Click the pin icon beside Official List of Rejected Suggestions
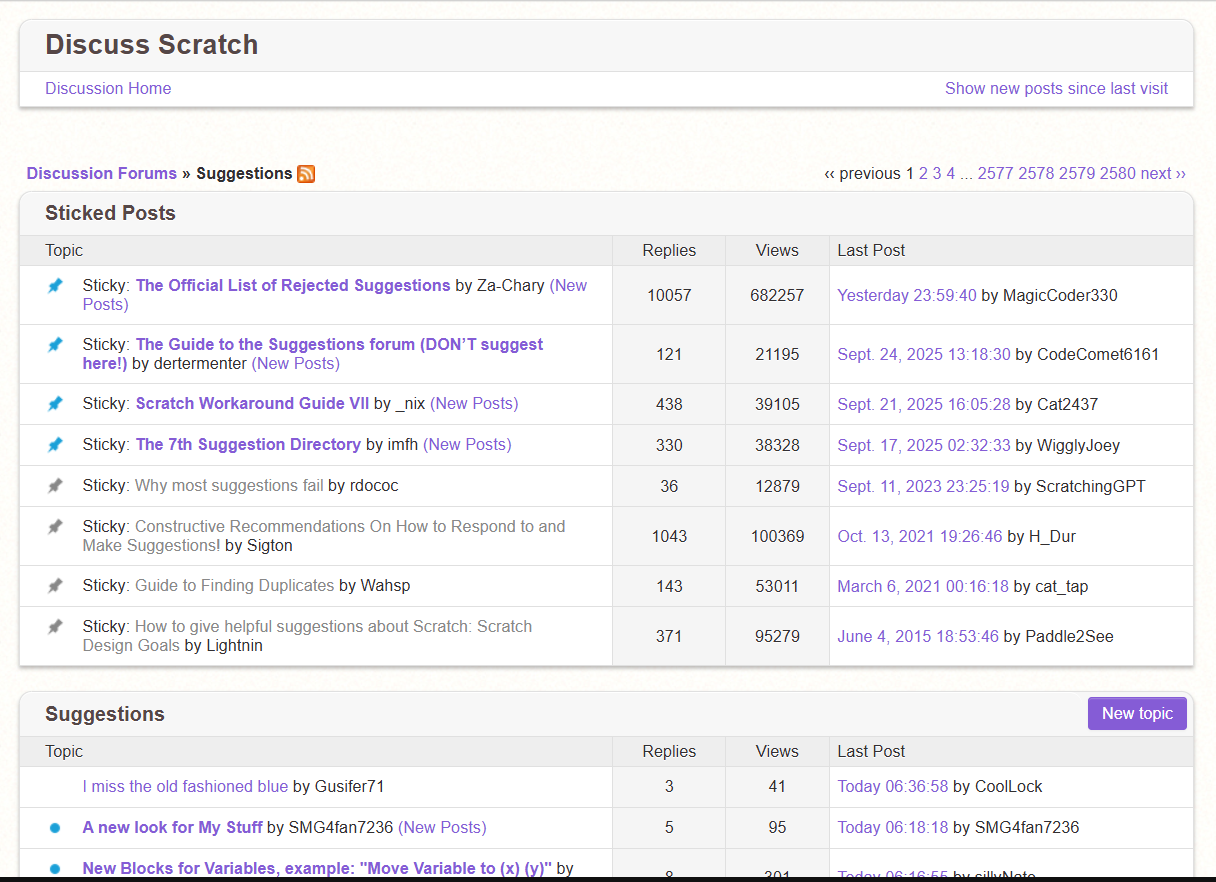Viewport: 1216px width, 882px height. click(56, 286)
